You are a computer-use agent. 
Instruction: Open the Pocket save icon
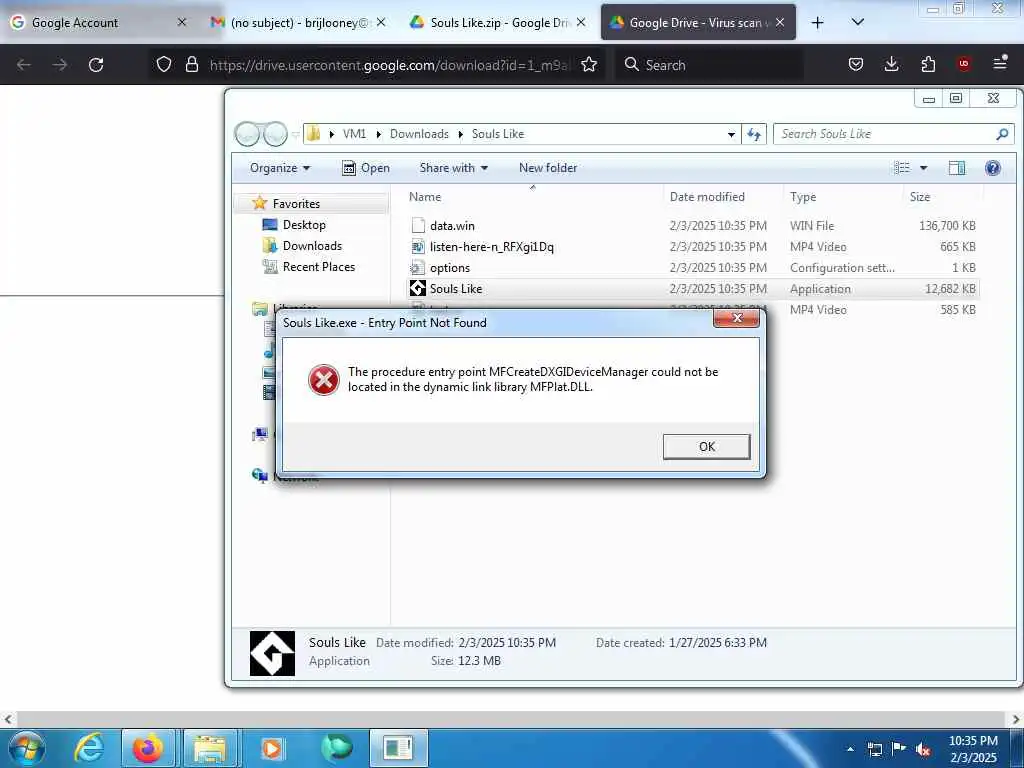[x=856, y=65]
